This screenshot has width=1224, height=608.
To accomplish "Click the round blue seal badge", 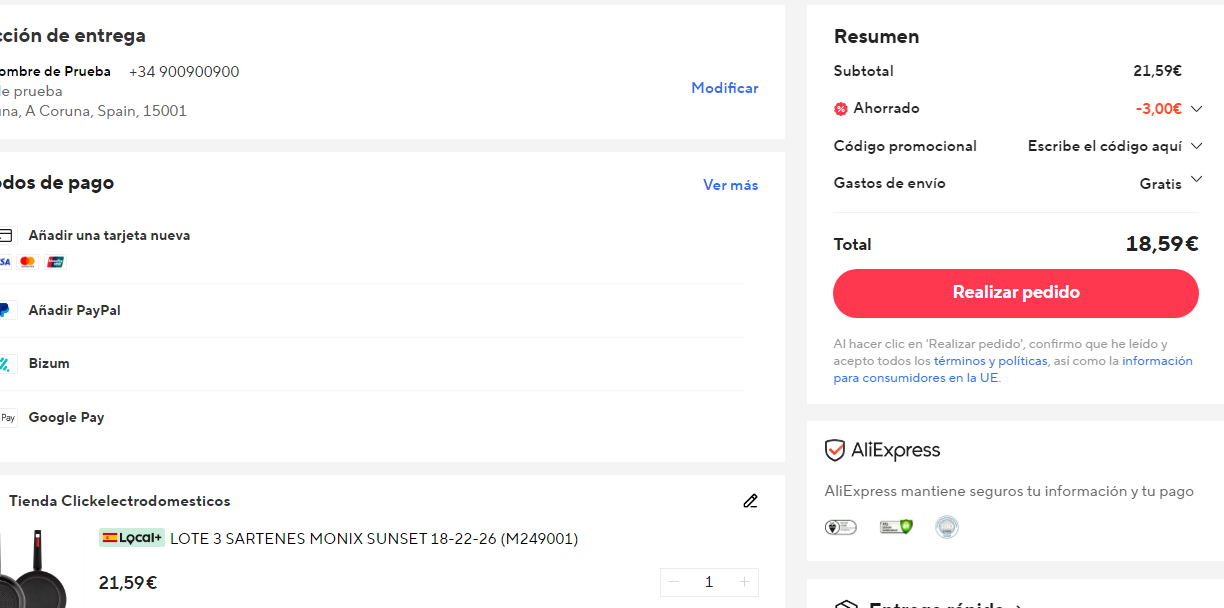I will point(947,527).
